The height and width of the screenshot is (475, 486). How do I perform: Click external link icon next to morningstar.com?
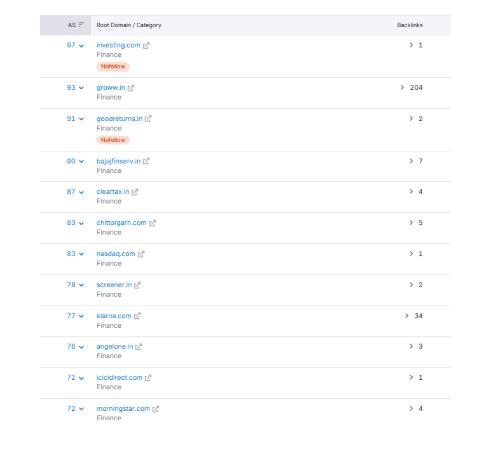[x=156, y=409]
